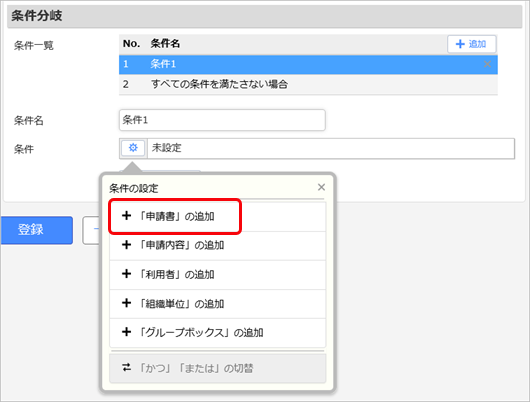Click the 条件名 text field containing 条件1

(x=222, y=120)
